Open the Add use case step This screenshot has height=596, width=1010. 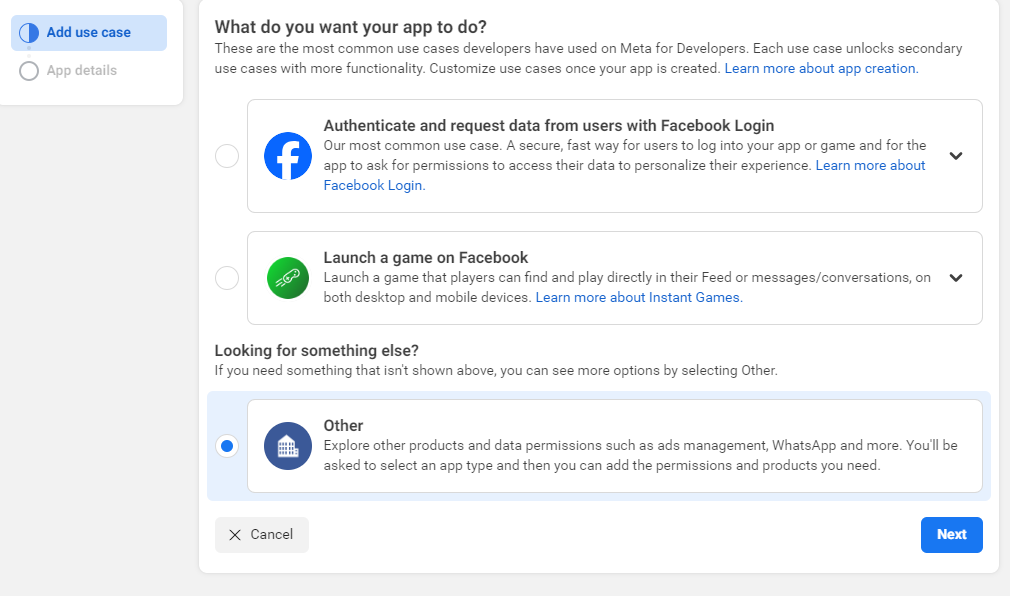(x=89, y=33)
